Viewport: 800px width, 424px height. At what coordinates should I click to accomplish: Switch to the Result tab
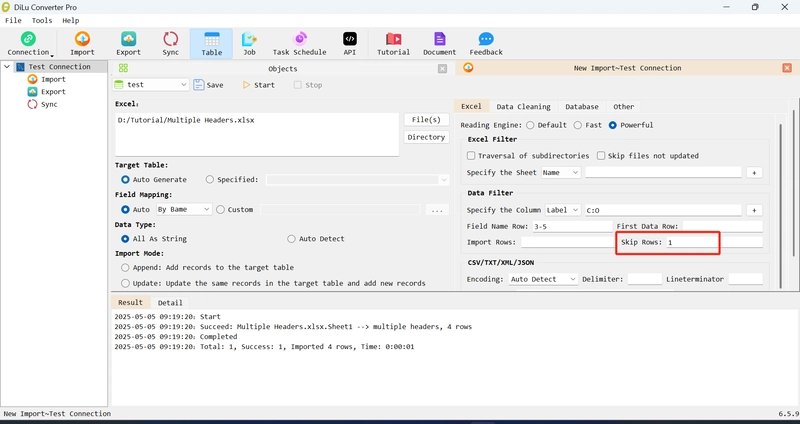[x=130, y=302]
